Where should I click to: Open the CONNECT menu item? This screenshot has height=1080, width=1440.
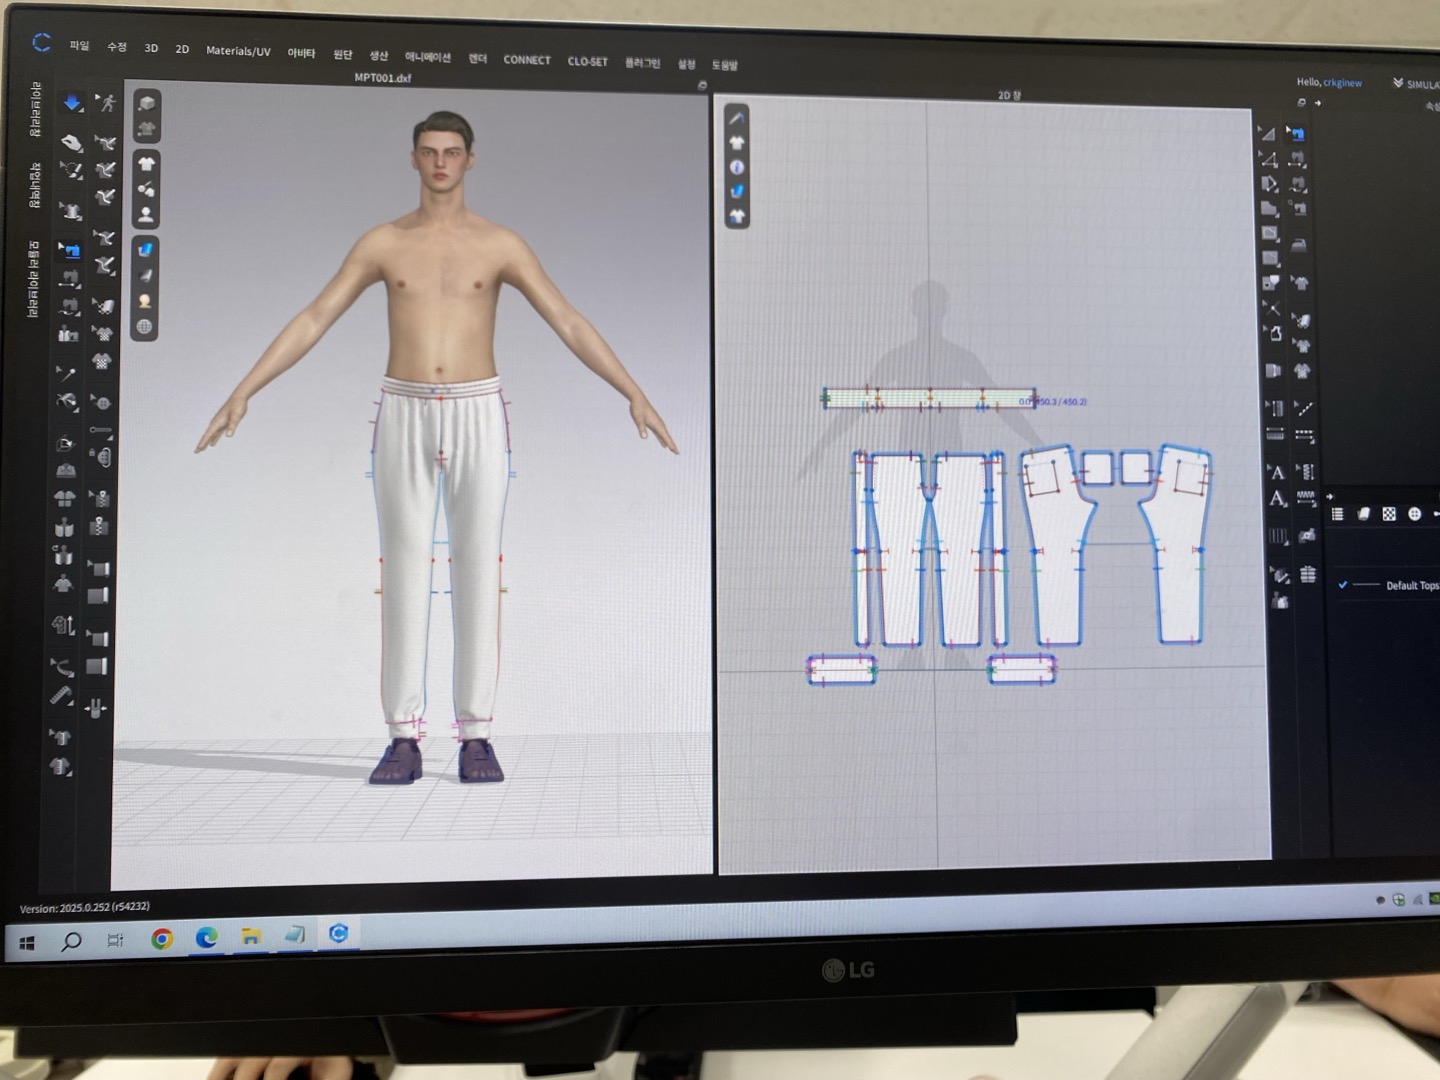click(x=527, y=60)
